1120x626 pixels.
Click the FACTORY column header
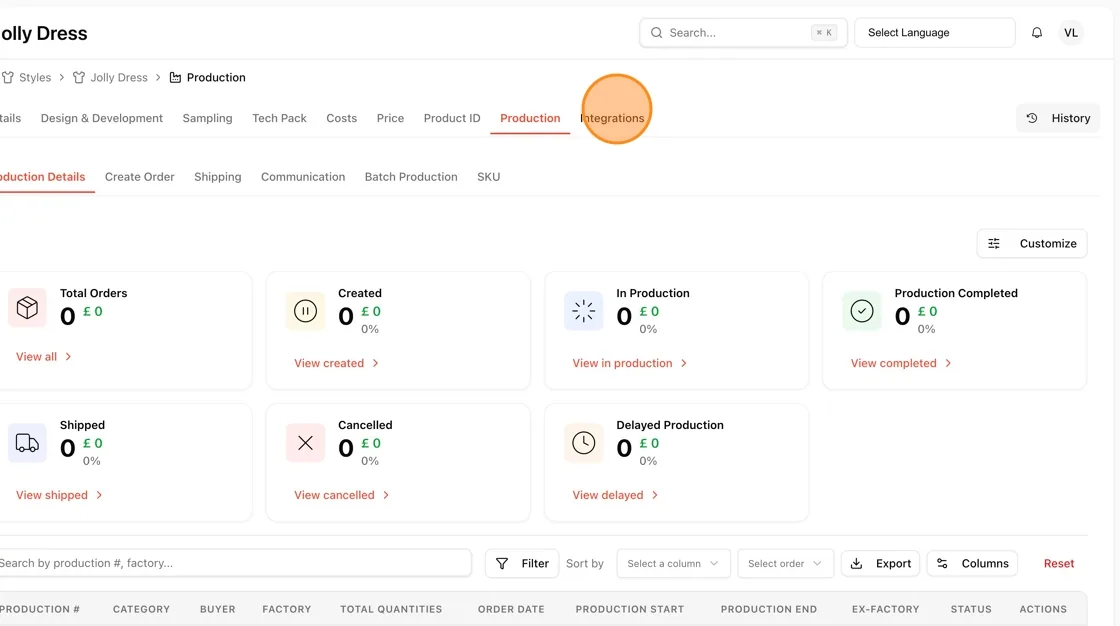tap(286, 609)
